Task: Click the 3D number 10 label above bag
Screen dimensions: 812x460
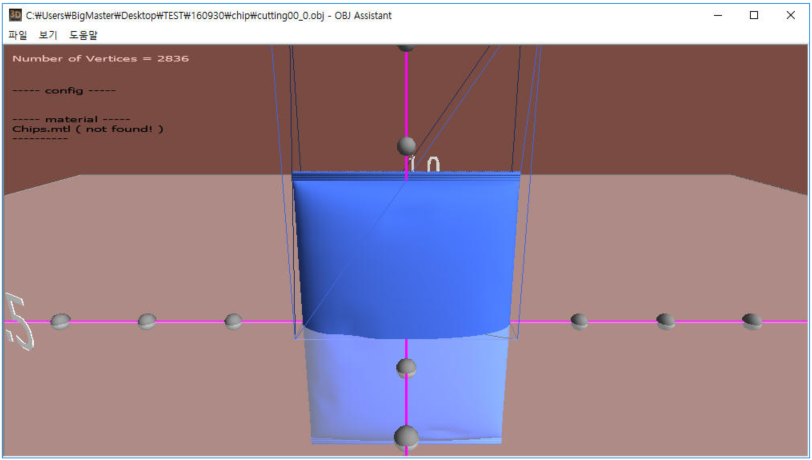Action: pyautogui.click(x=425, y=164)
